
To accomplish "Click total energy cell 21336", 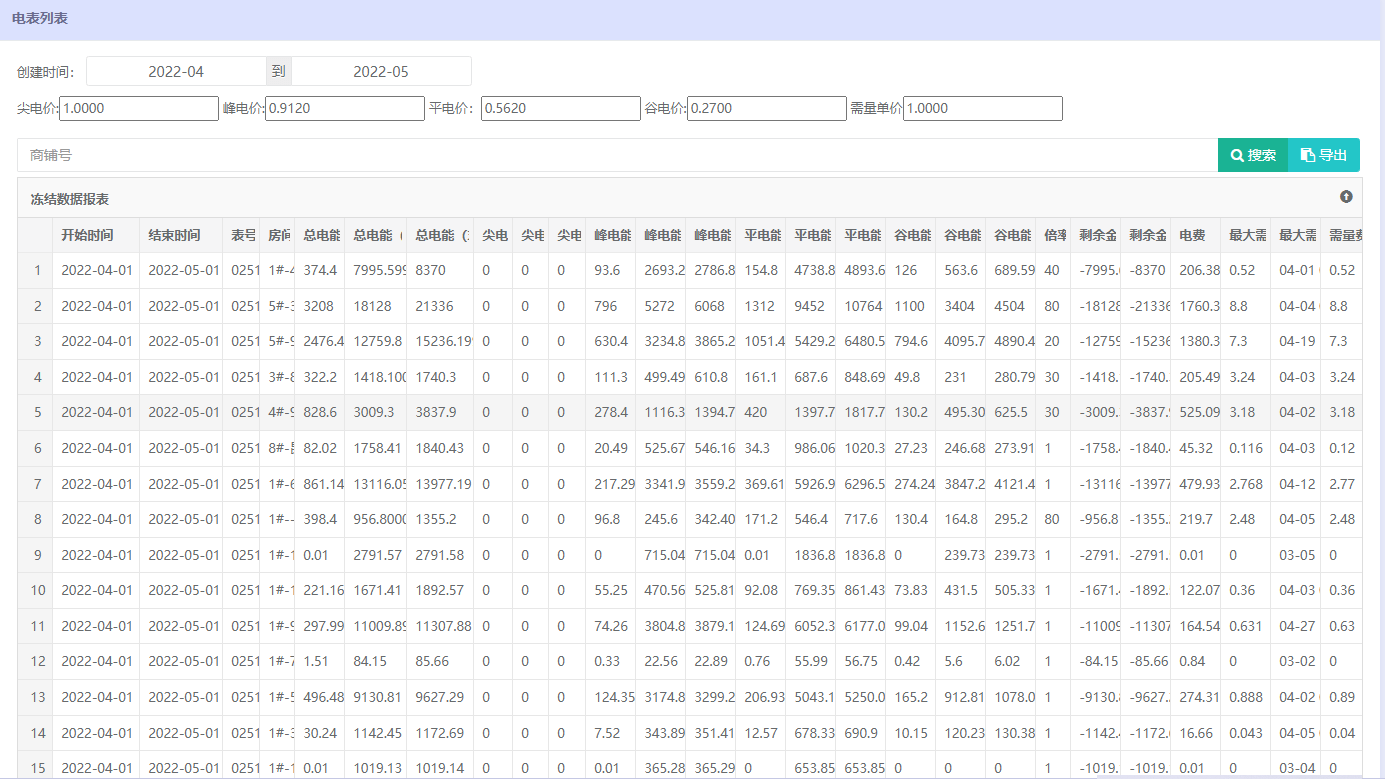I will pos(440,306).
